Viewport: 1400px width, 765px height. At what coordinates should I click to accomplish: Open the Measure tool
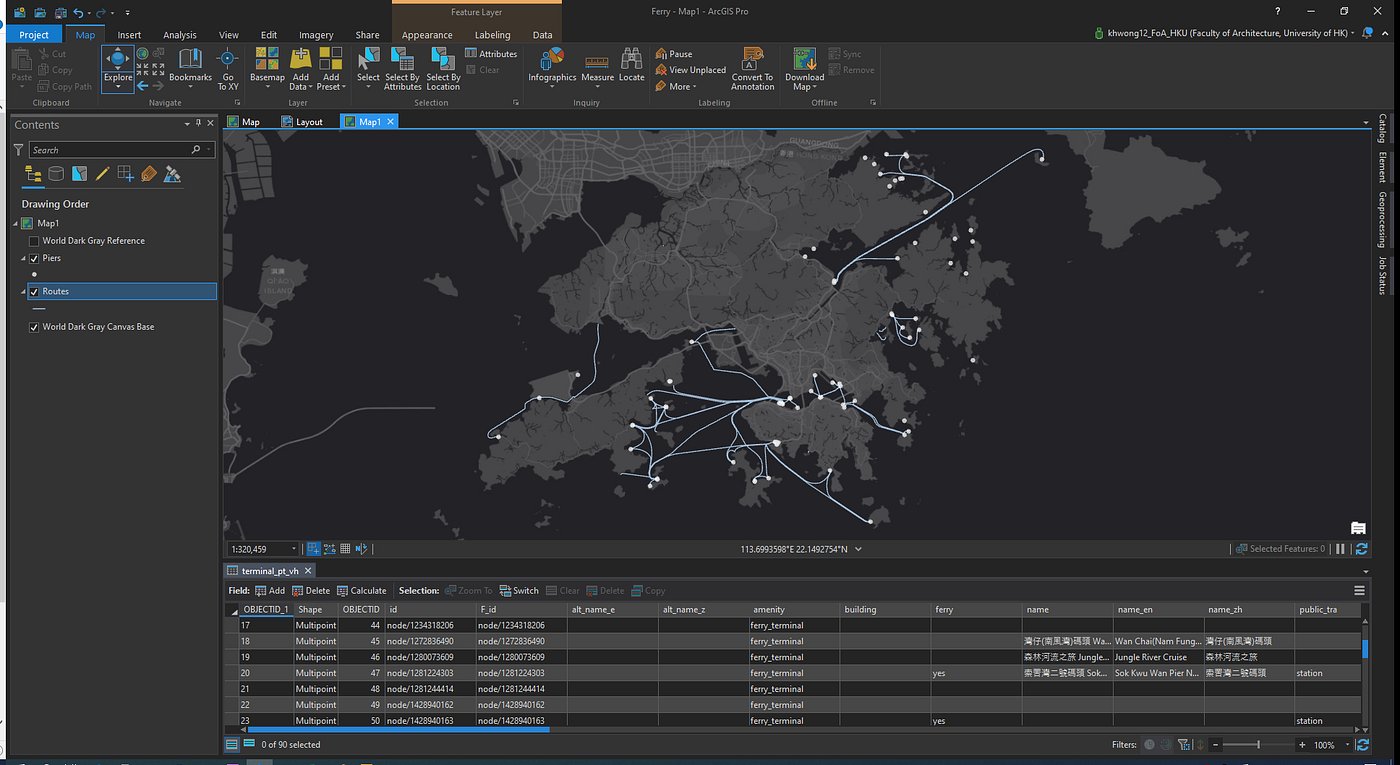click(x=597, y=64)
